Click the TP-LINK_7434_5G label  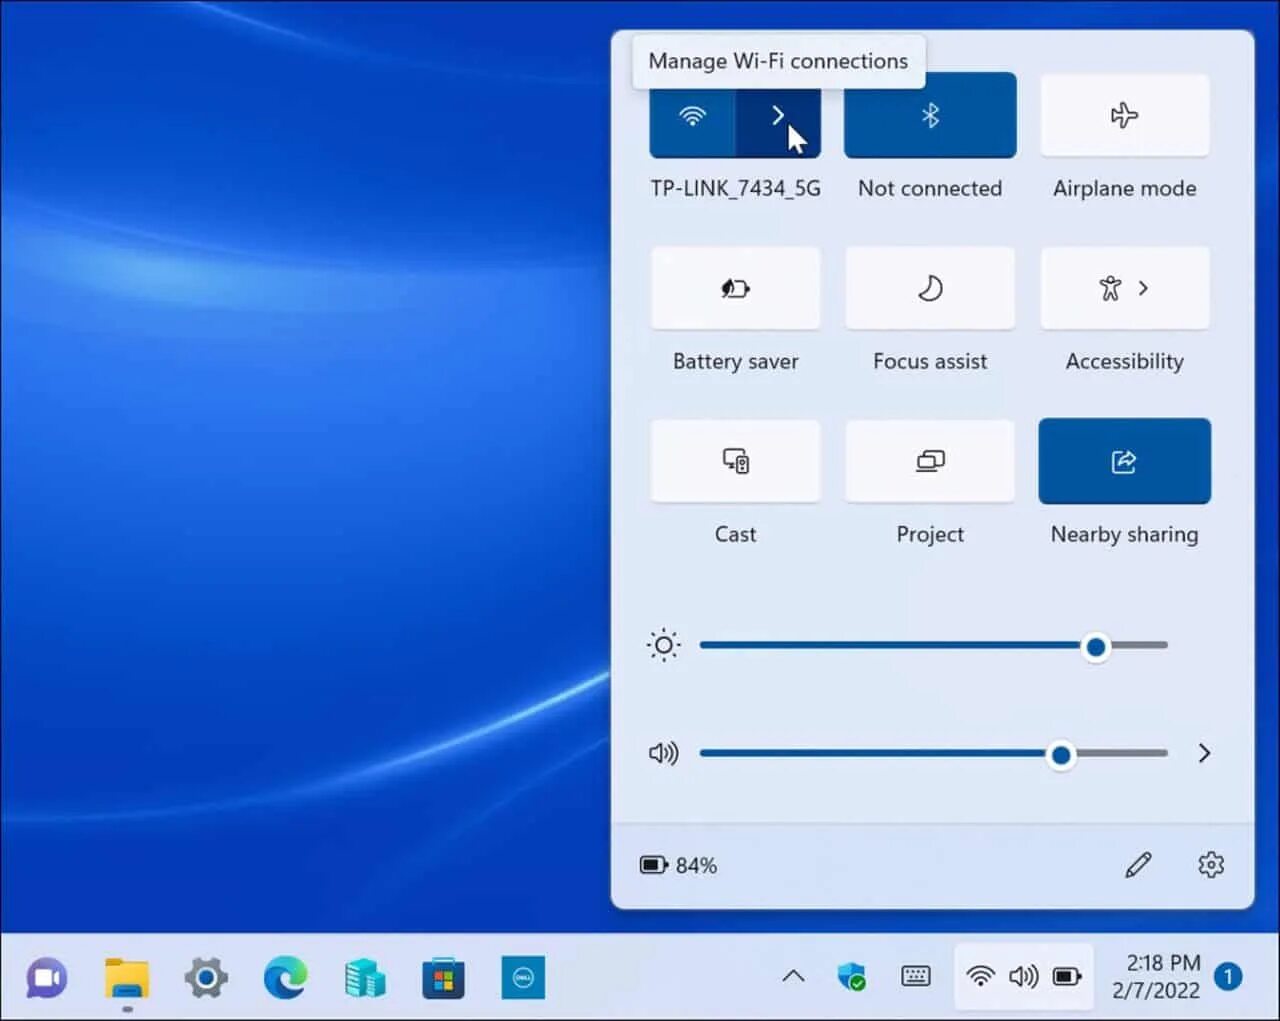click(736, 188)
